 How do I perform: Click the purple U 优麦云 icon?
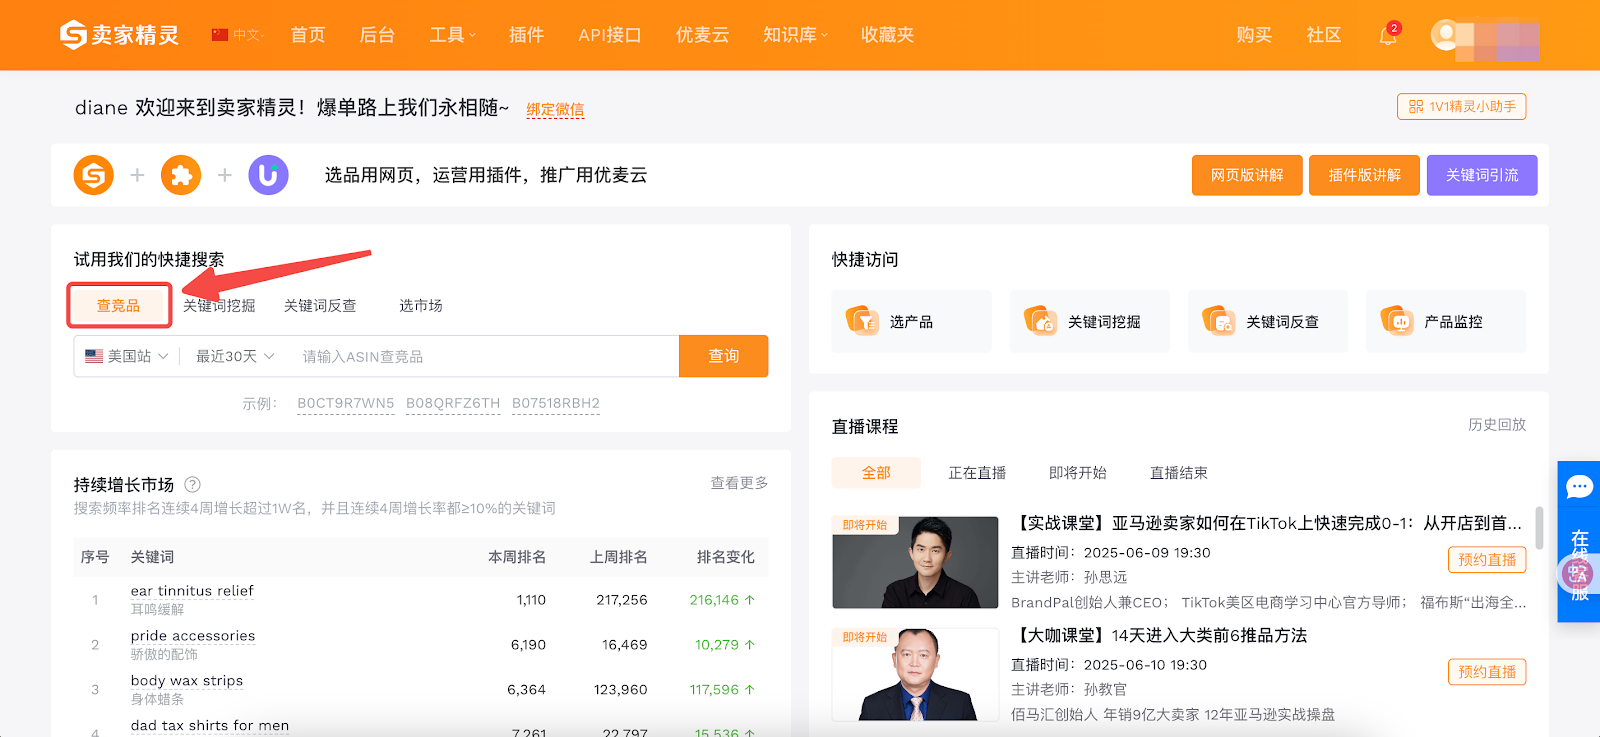[x=268, y=175]
